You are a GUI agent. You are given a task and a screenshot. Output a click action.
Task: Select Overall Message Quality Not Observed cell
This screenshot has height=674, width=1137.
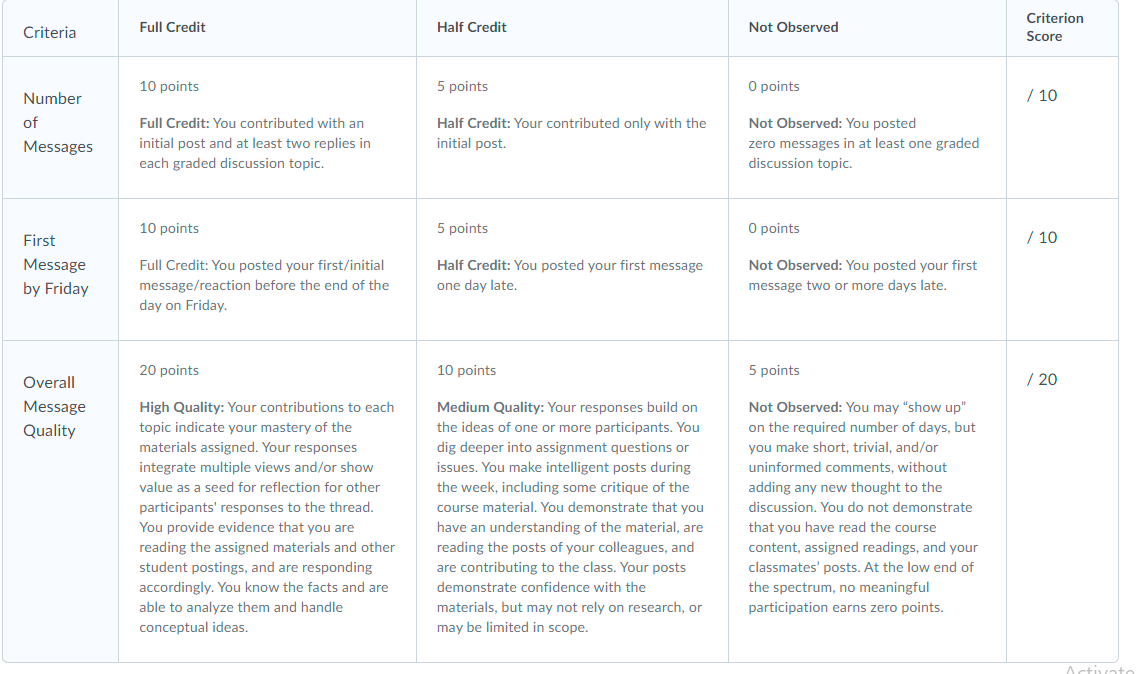pos(867,501)
